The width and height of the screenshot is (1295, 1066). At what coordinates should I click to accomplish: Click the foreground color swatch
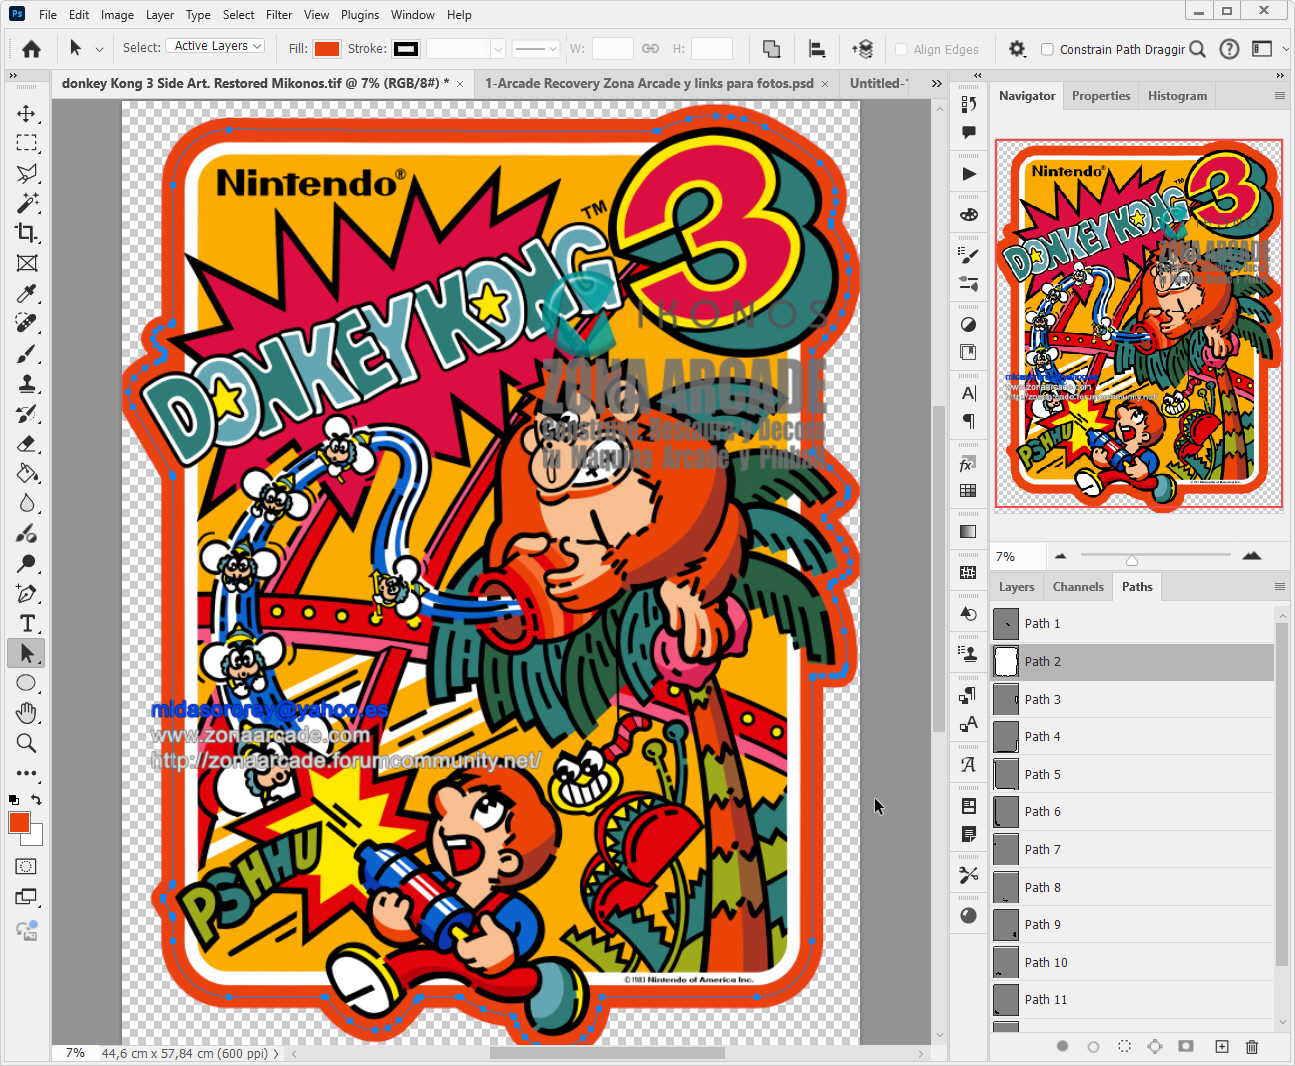click(x=19, y=823)
